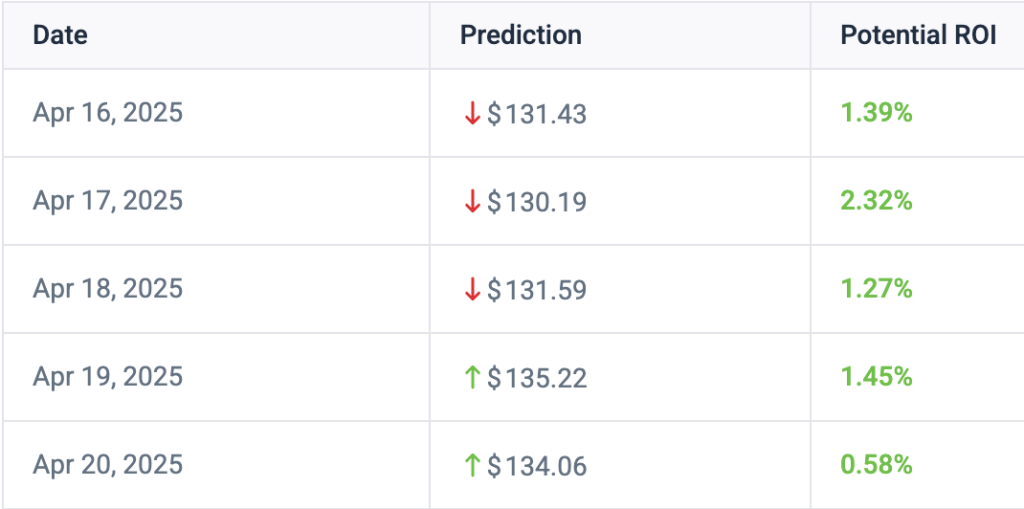Click the green up arrow beside $135.22

pyautogui.click(x=472, y=378)
